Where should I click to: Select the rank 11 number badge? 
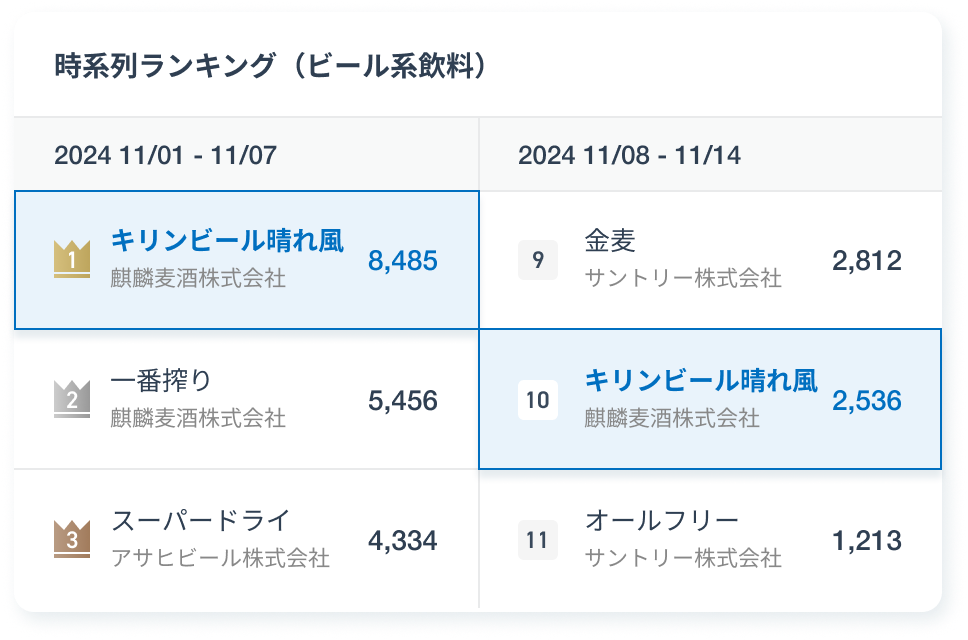(538, 540)
